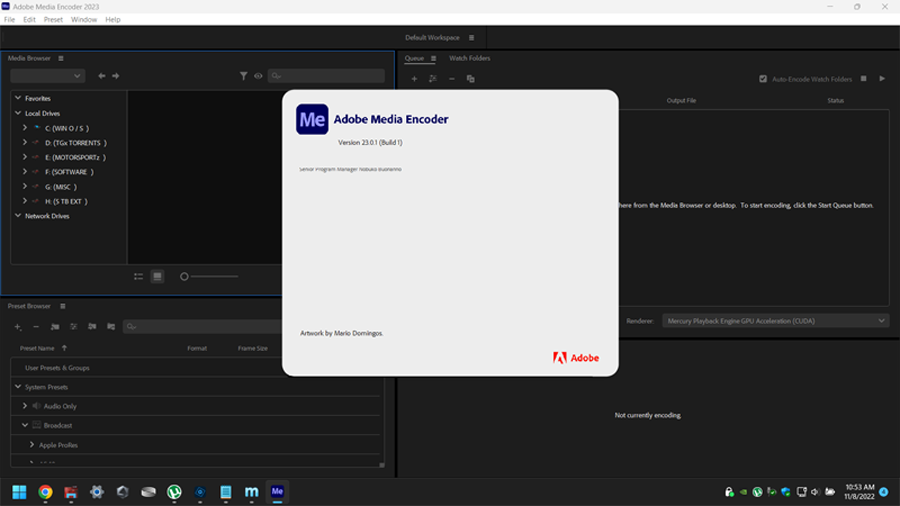Viewport: 900px width, 506px height.
Task: Switch to the Watch Folders tab
Action: 470,58
